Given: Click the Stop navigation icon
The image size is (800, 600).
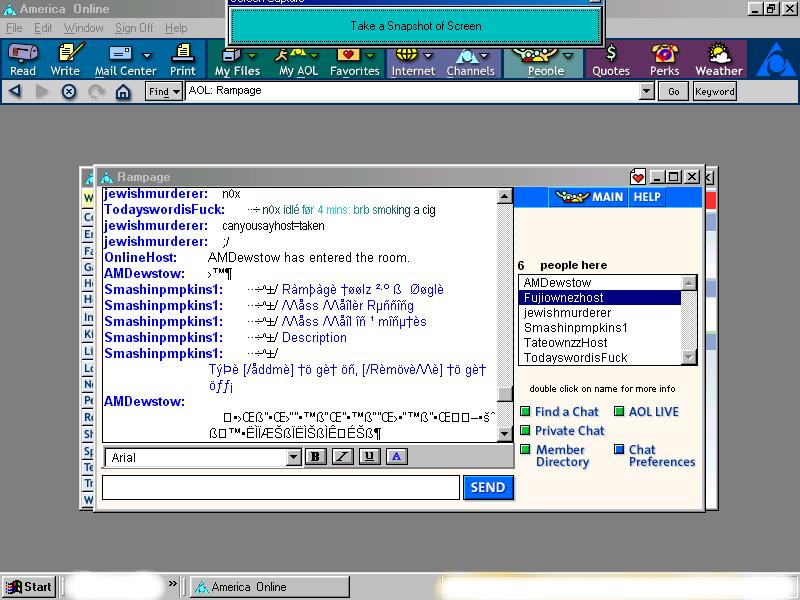Looking at the screenshot, I should (x=69, y=91).
